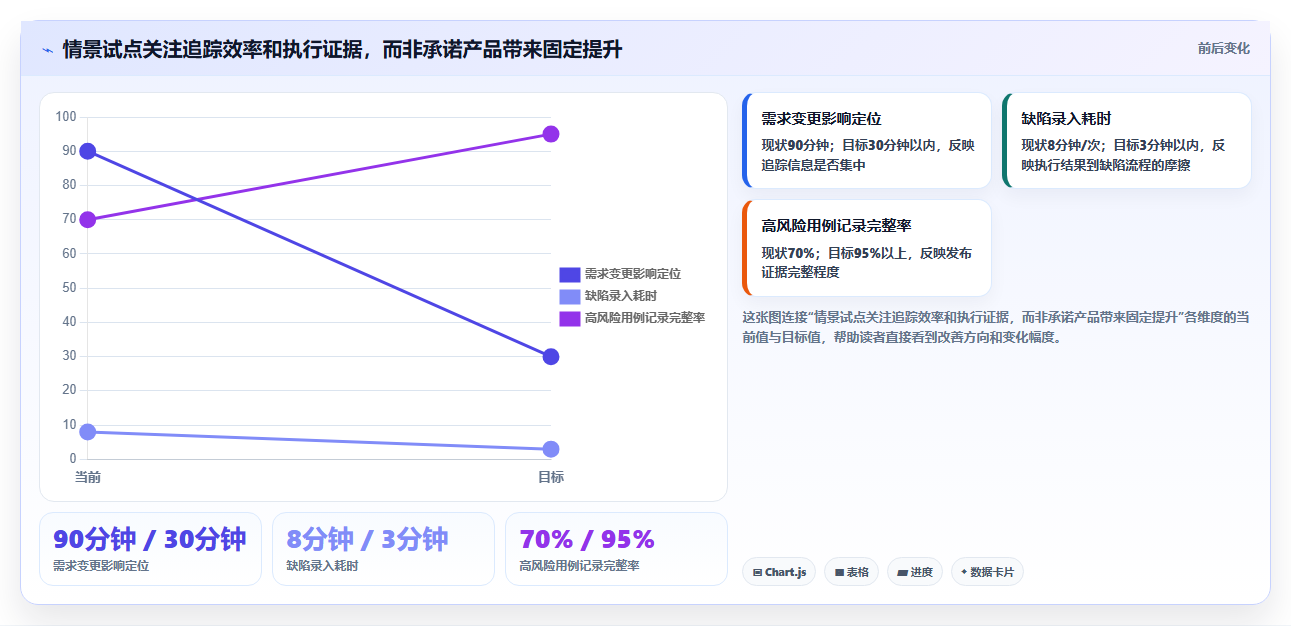
Task: Click the text 现状90分钟；目标30分钟以内
Action: point(848,145)
